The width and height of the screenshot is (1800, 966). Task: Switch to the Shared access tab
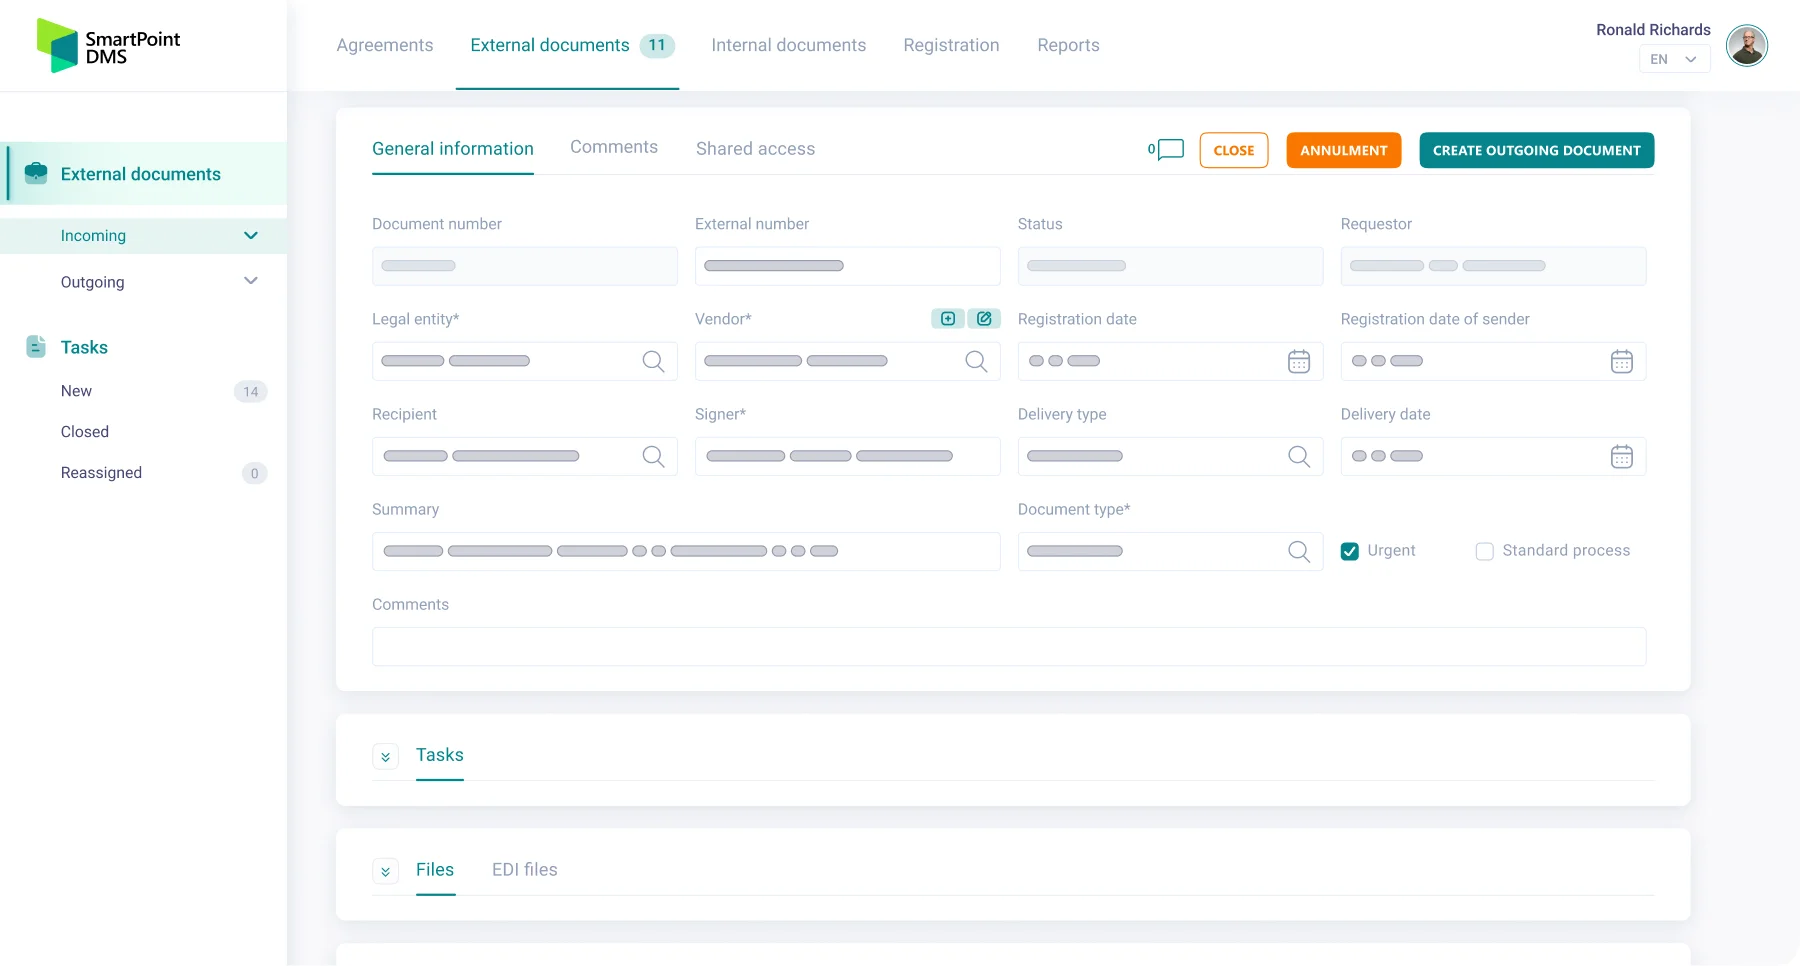(755, 148)
